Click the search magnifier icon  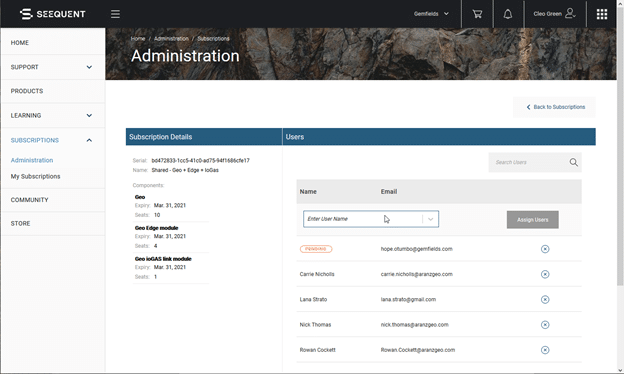pos(573,162)
